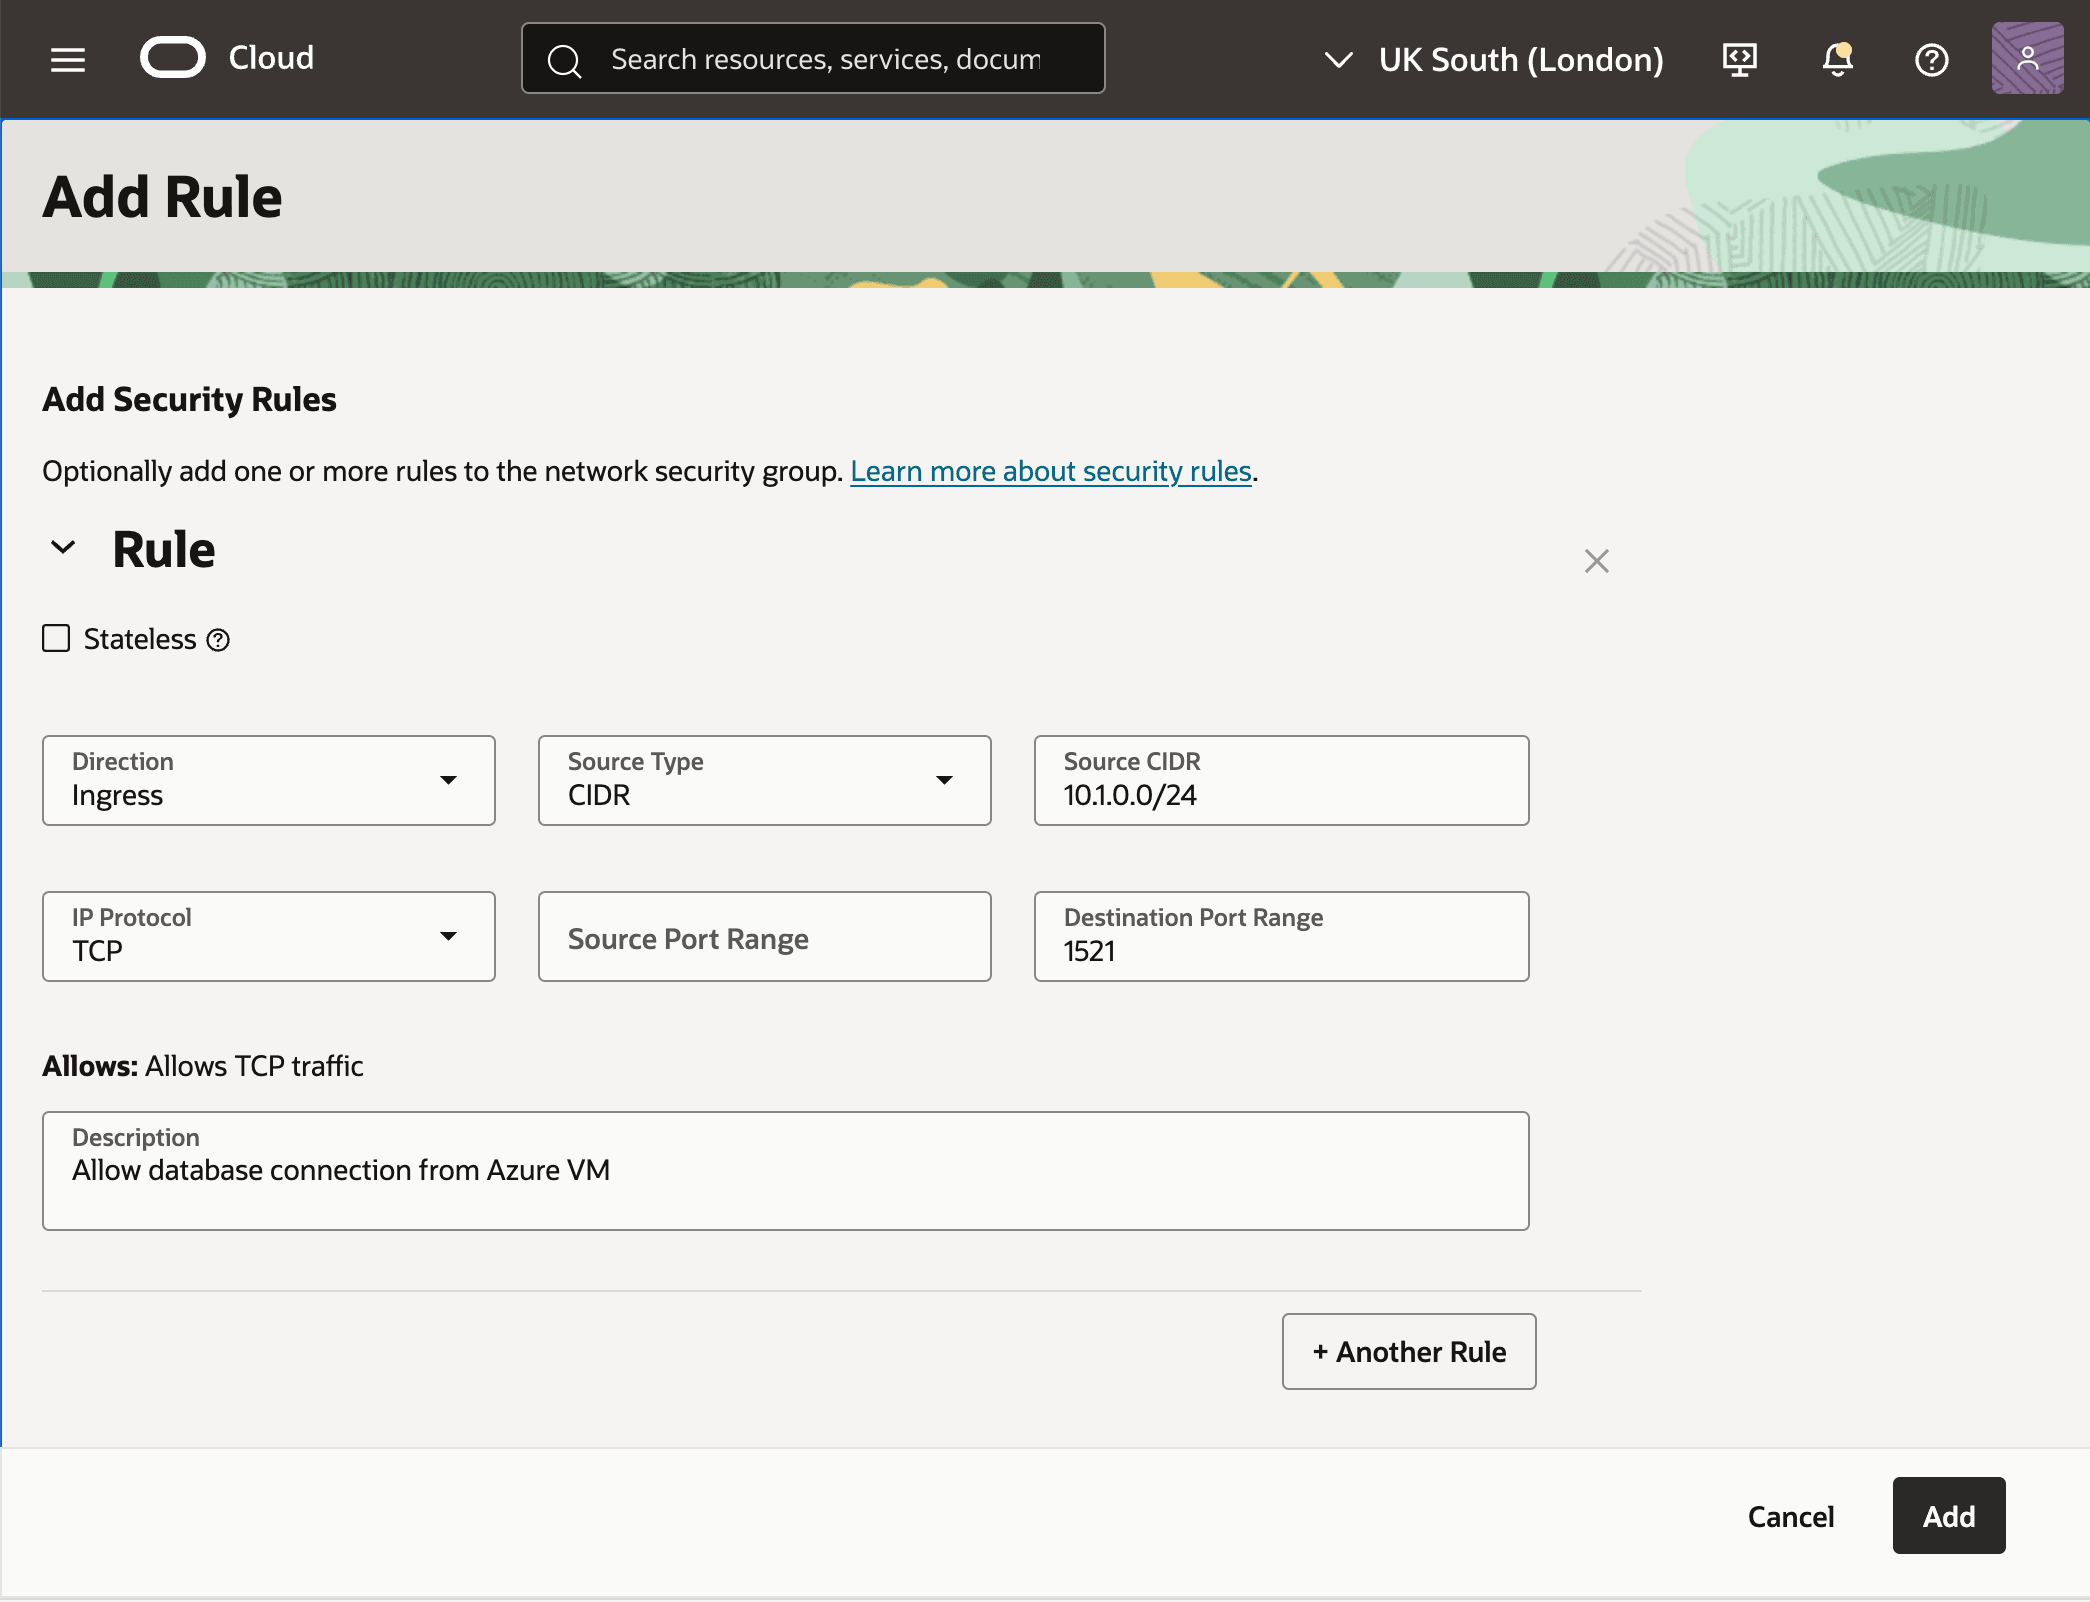
Task: Open the notifications bell
Action: [x=1835, y=61]
